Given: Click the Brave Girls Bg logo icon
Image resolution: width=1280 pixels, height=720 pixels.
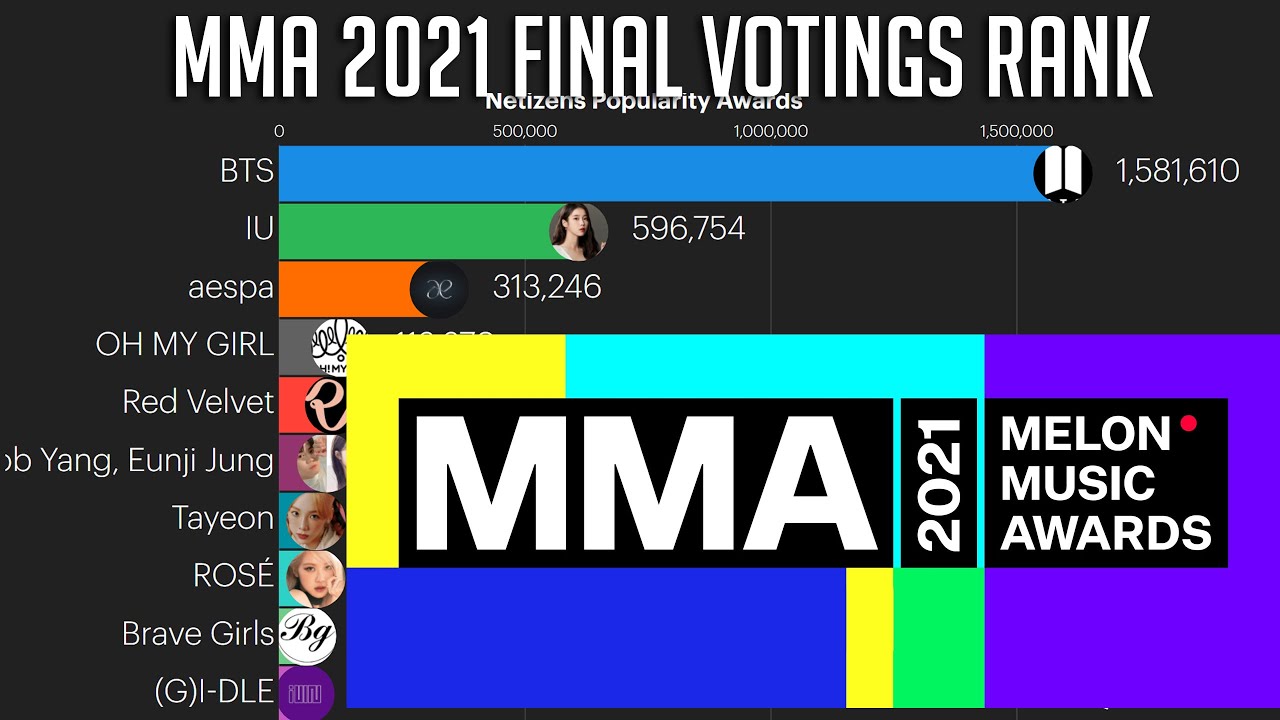Looking at the screenshot, I should (308, 636).
